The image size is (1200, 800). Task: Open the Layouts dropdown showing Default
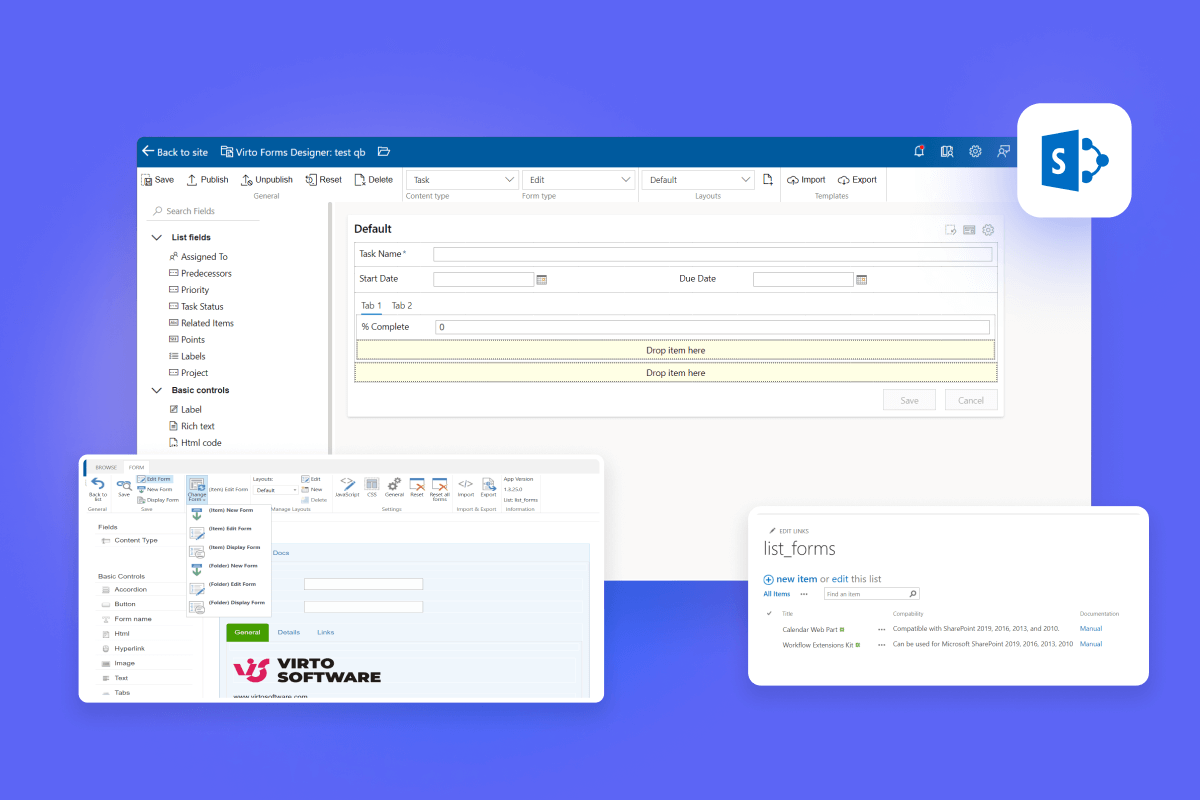[x=697, y=179]
